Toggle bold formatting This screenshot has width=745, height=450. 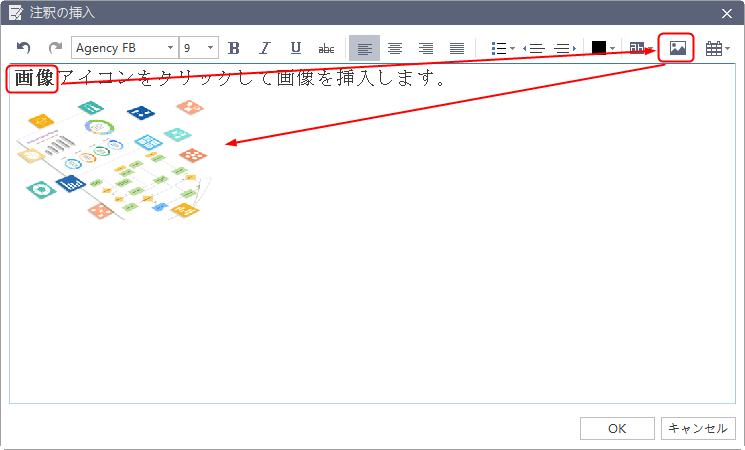point(233,48)
